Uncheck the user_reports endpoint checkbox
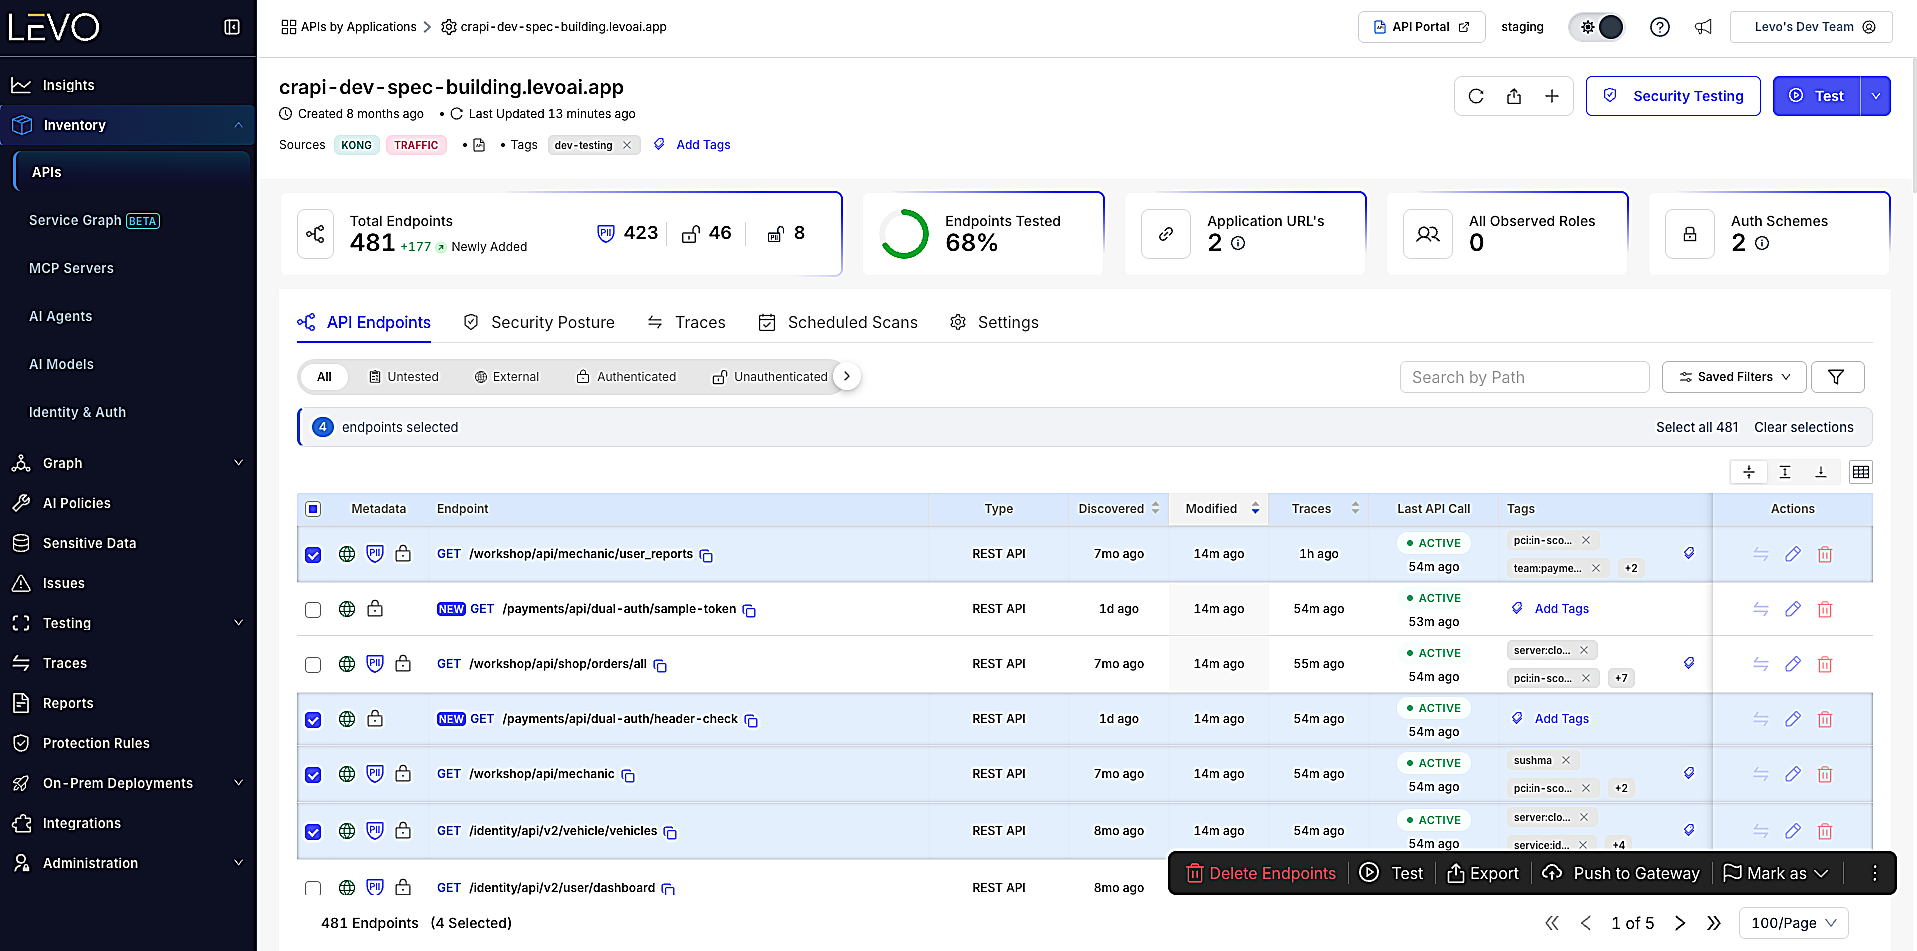The height and width of the screenshot is (951, 1917). point(313,555)
